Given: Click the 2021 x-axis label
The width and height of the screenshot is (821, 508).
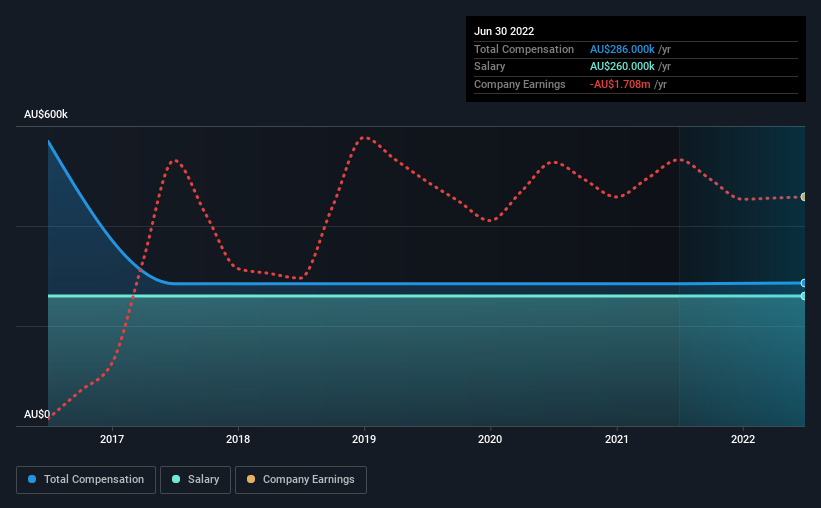Looking at the screenshot, I should pos(617,439).
